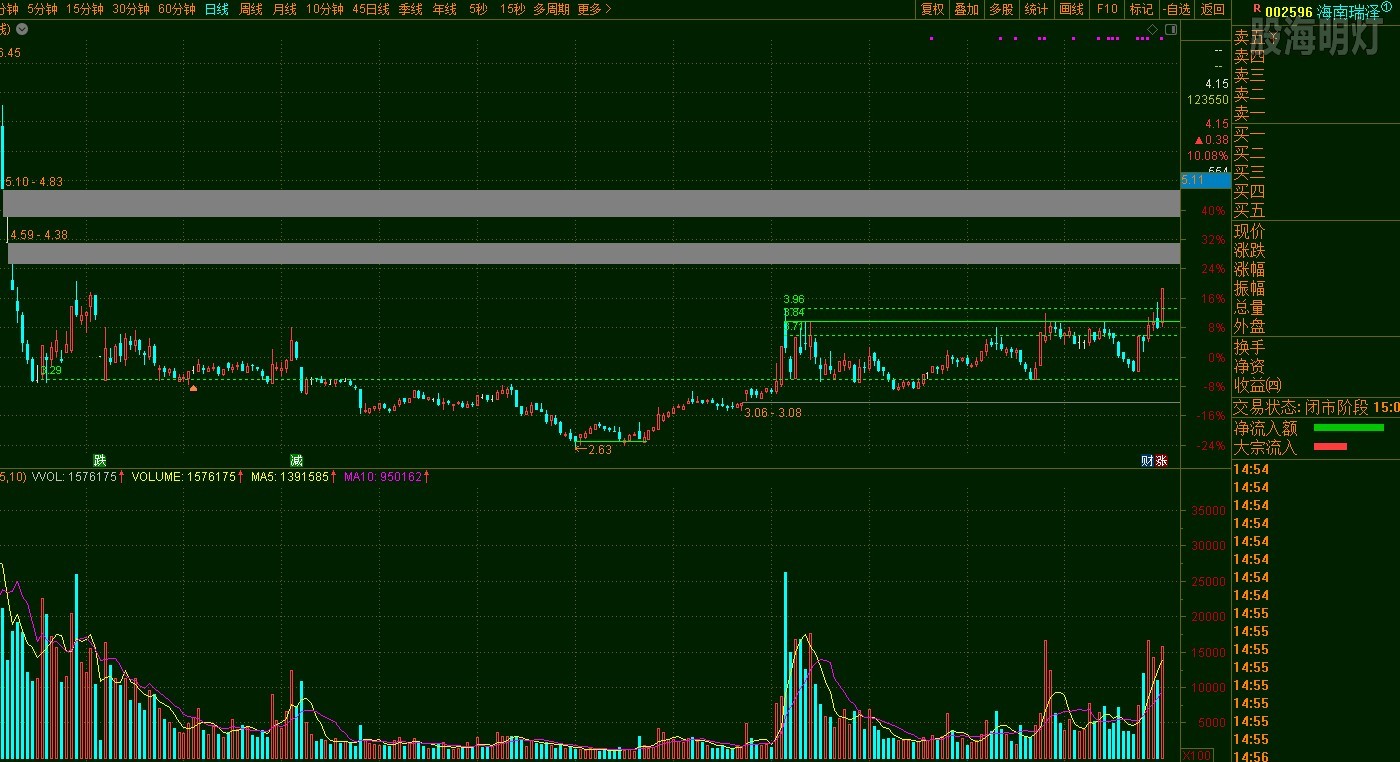The width and height of the screenshot is (1400, 762).
Task: Click the red 大宗流入 bar
Action: 1330,447
